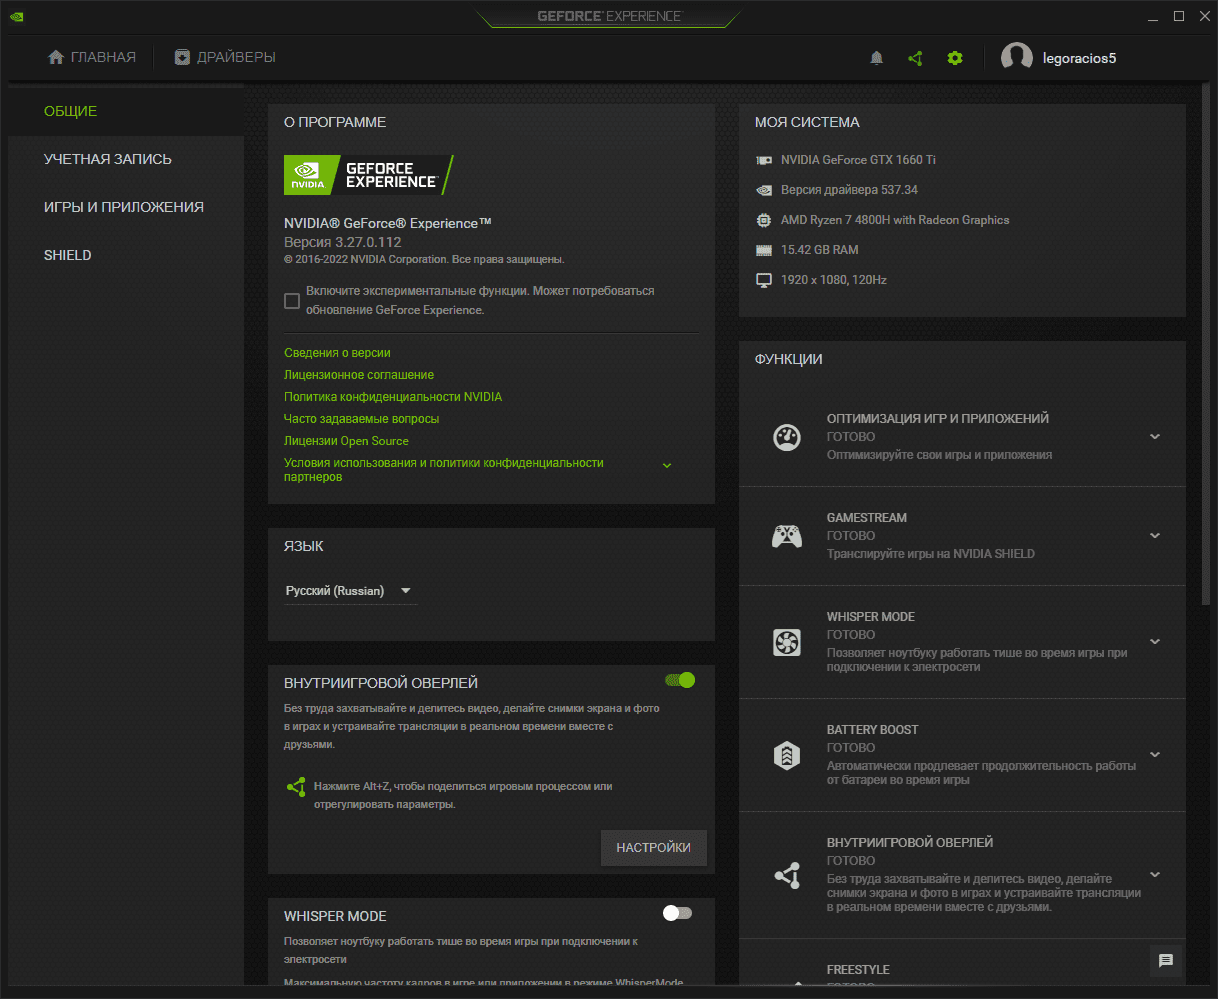Image resolution: width=1218 pixels, height=999 pixels.
Task: Open the SHIELD settings section
Action: coord(126,255)
